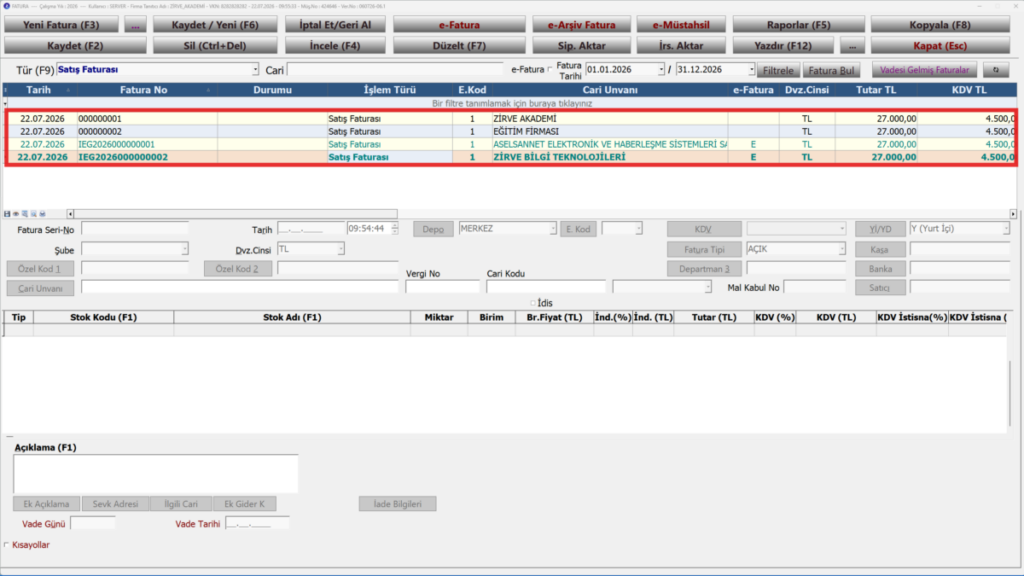Click the right arrow of the grid's horizontal scrollbar
The width and height of the screenshot is (1024, 576).
[1013, 214]
